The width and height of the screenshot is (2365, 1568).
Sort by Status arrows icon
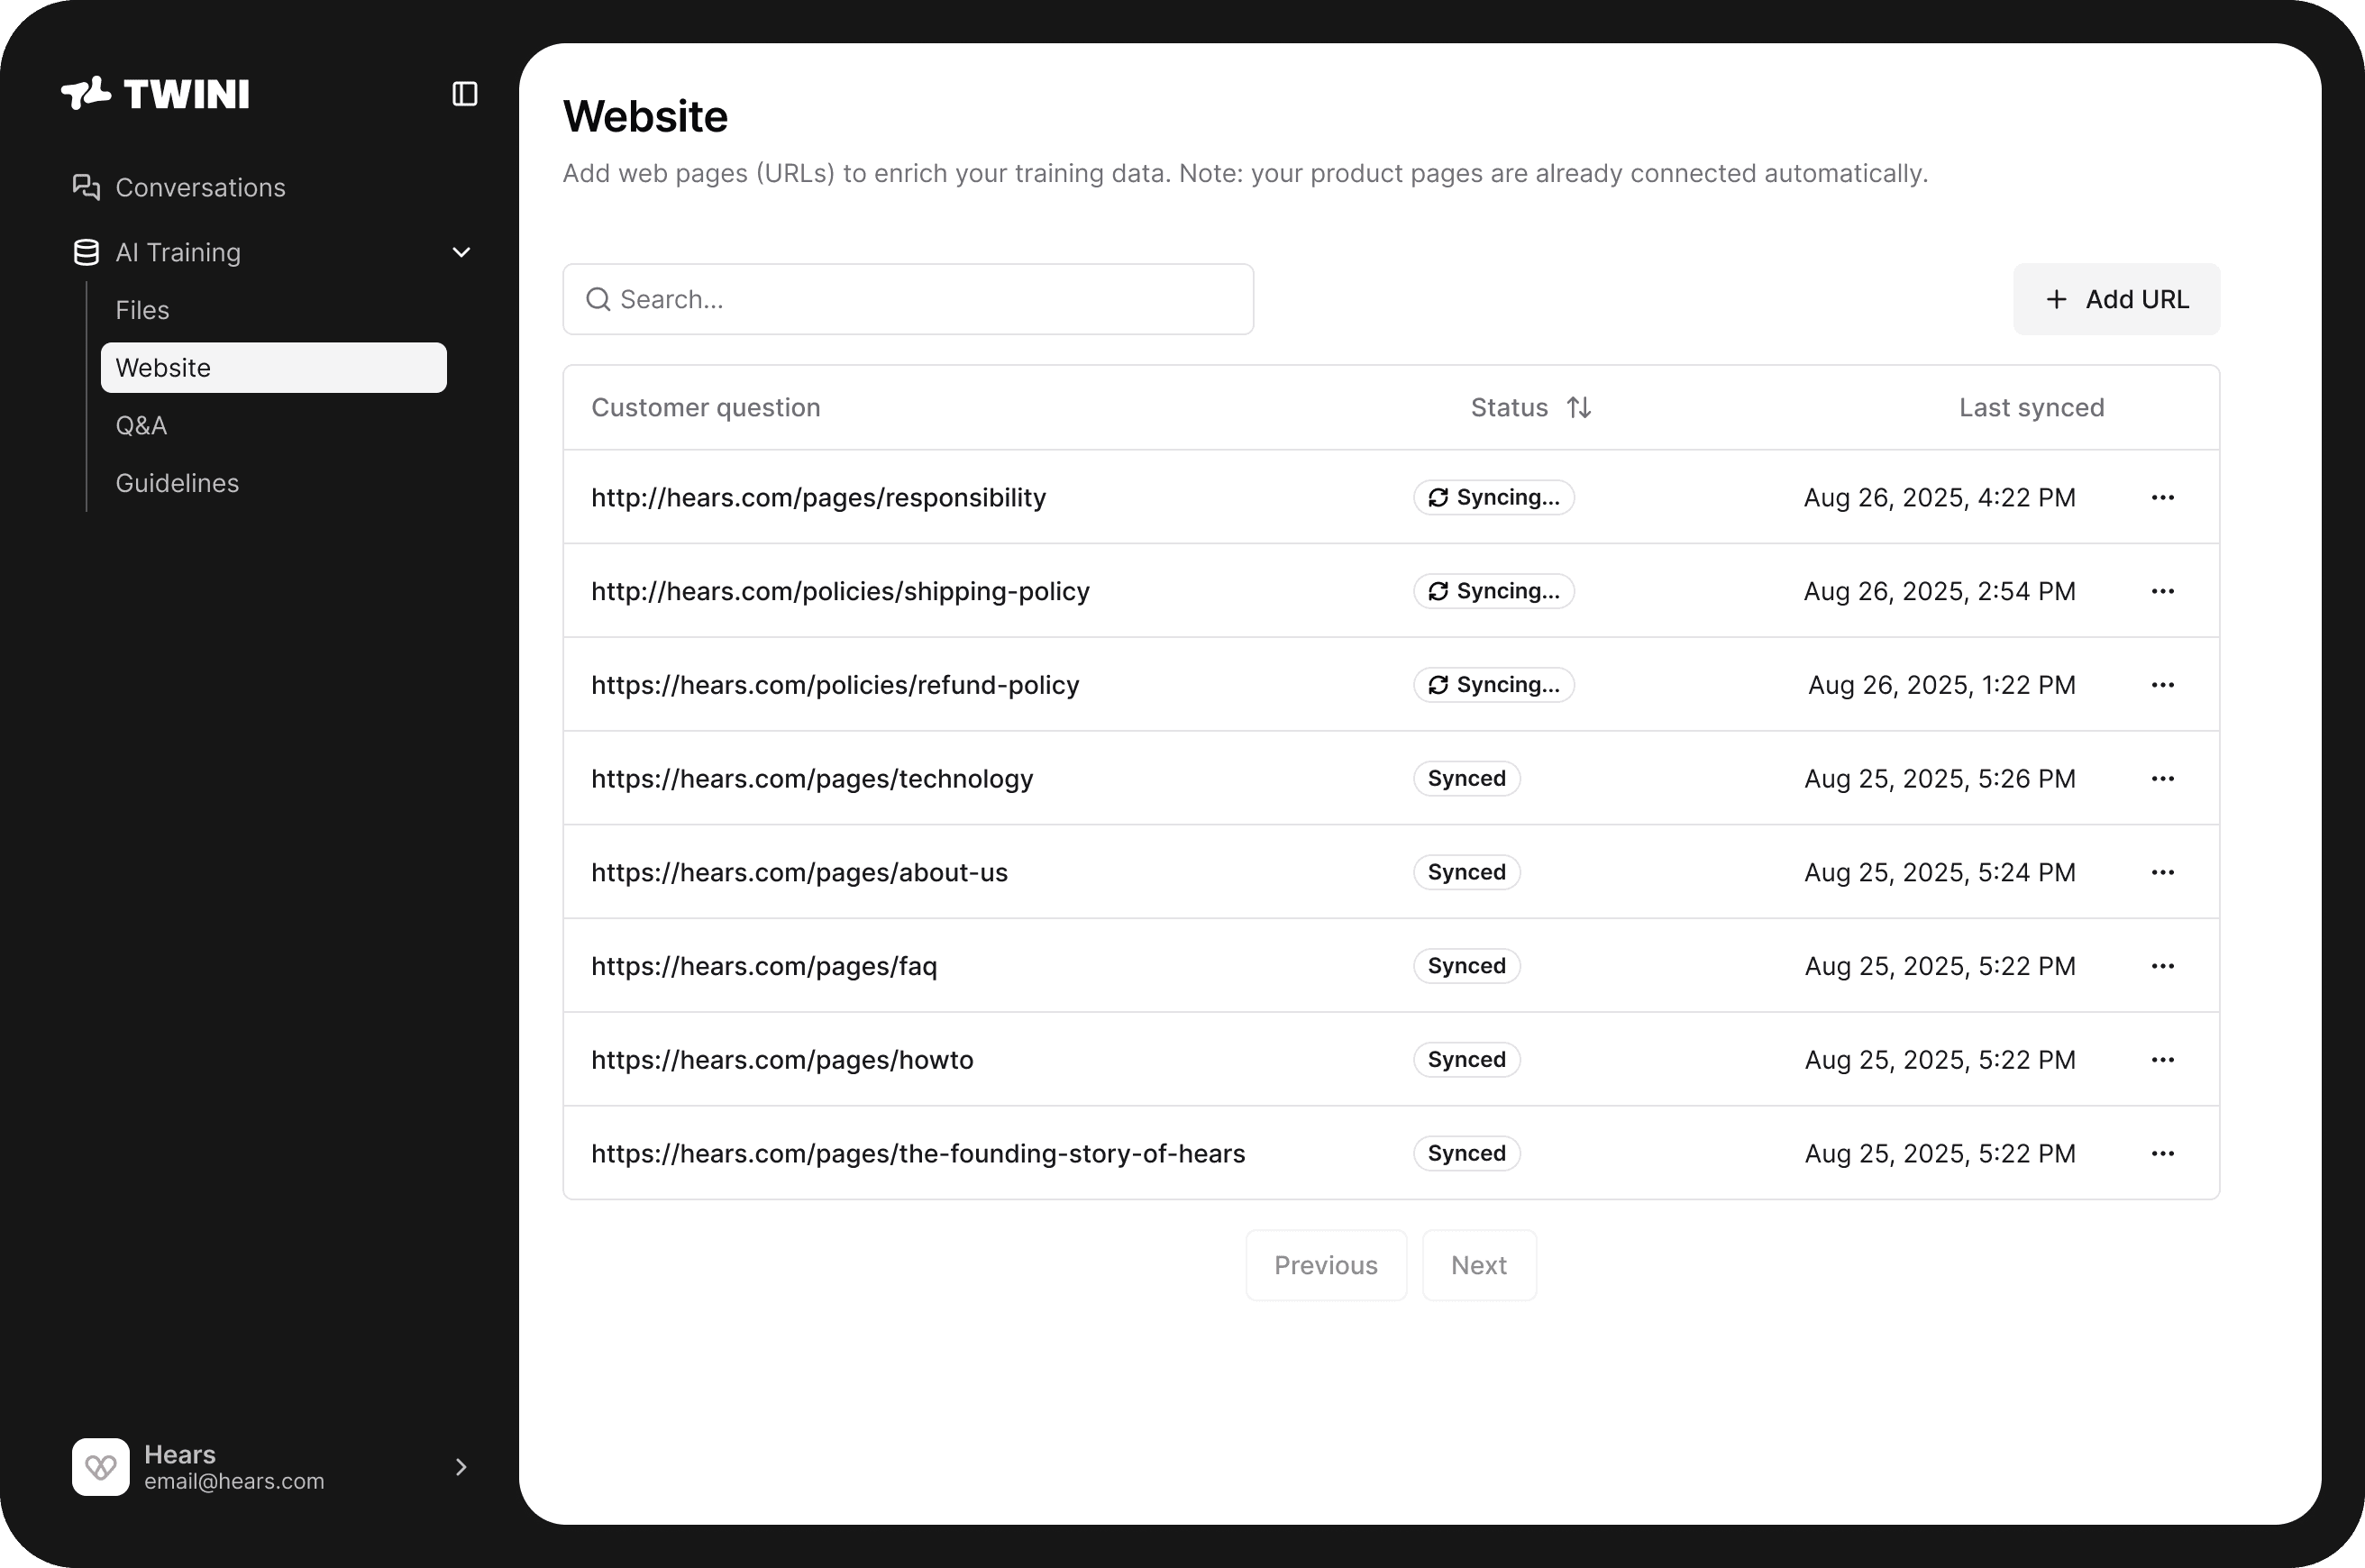(x=1579, y=407)
